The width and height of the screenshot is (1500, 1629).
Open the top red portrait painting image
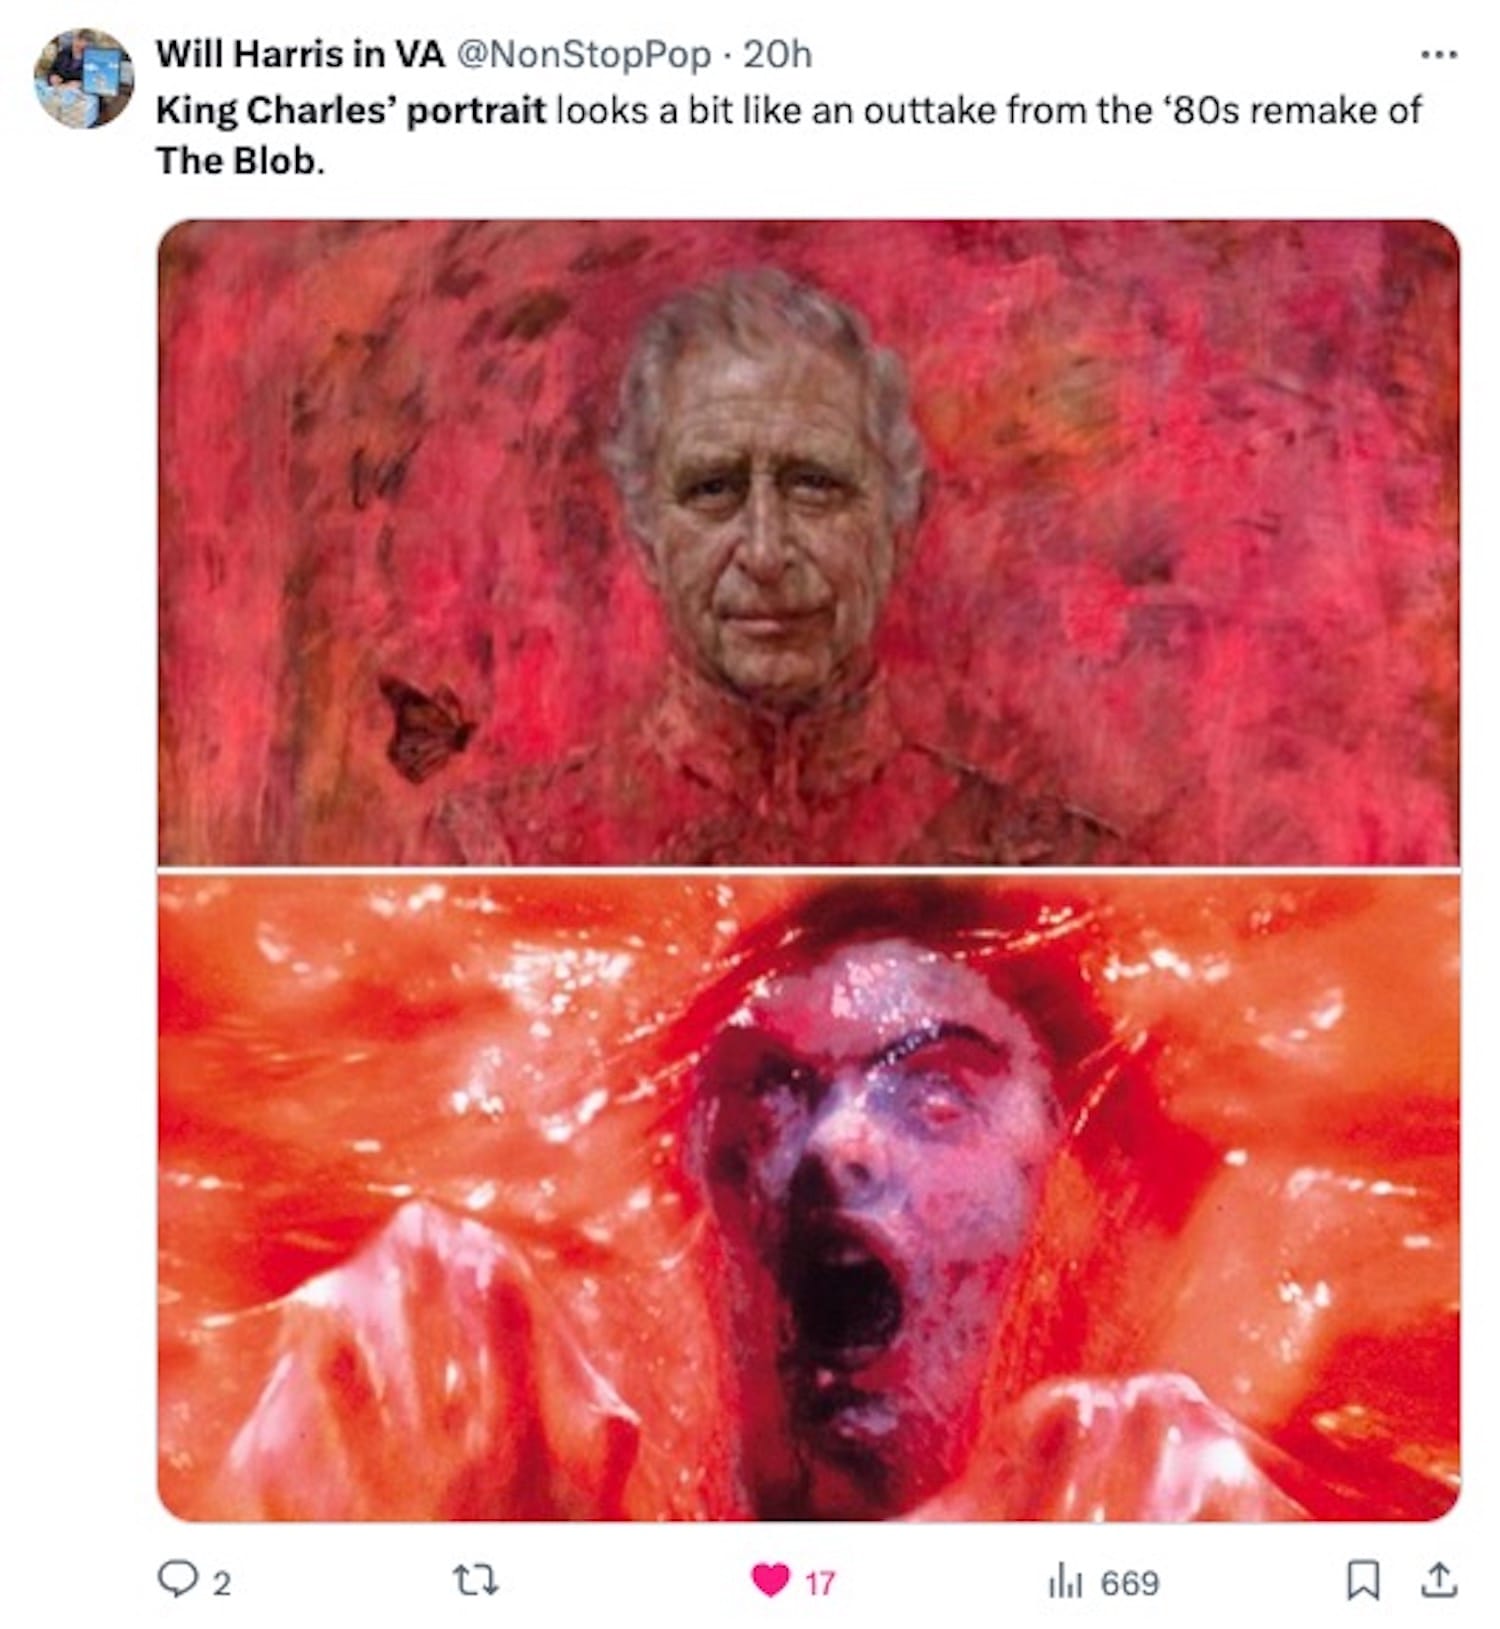(x=808, y=542)
